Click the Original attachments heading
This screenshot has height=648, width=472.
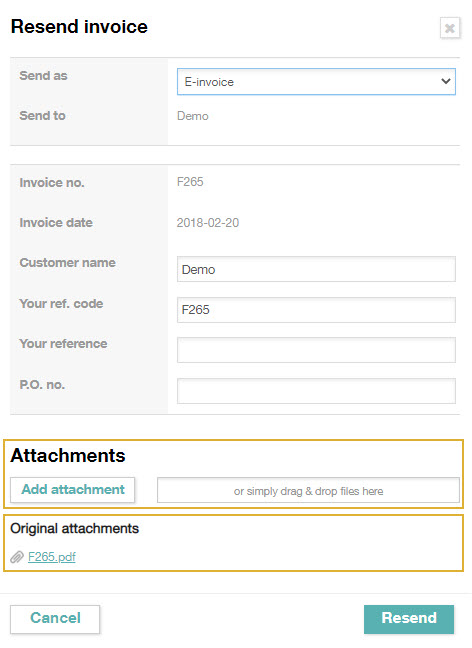pos(74,529)
